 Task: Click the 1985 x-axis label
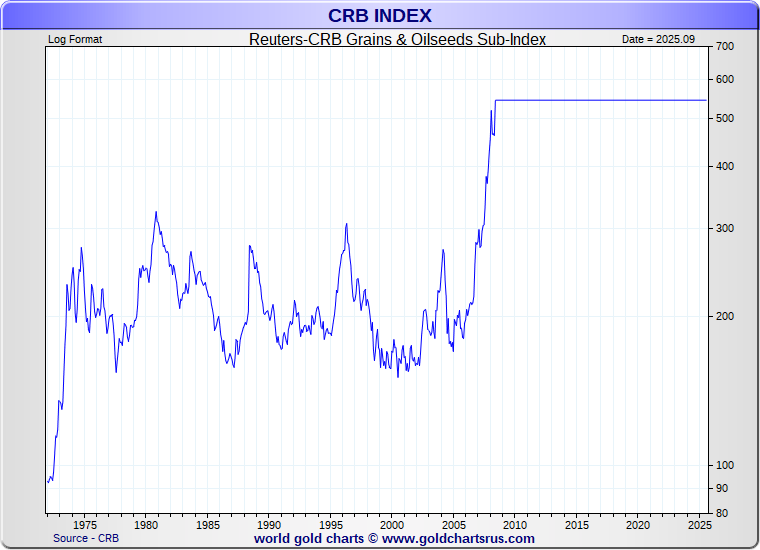click(x=207, y=525)
